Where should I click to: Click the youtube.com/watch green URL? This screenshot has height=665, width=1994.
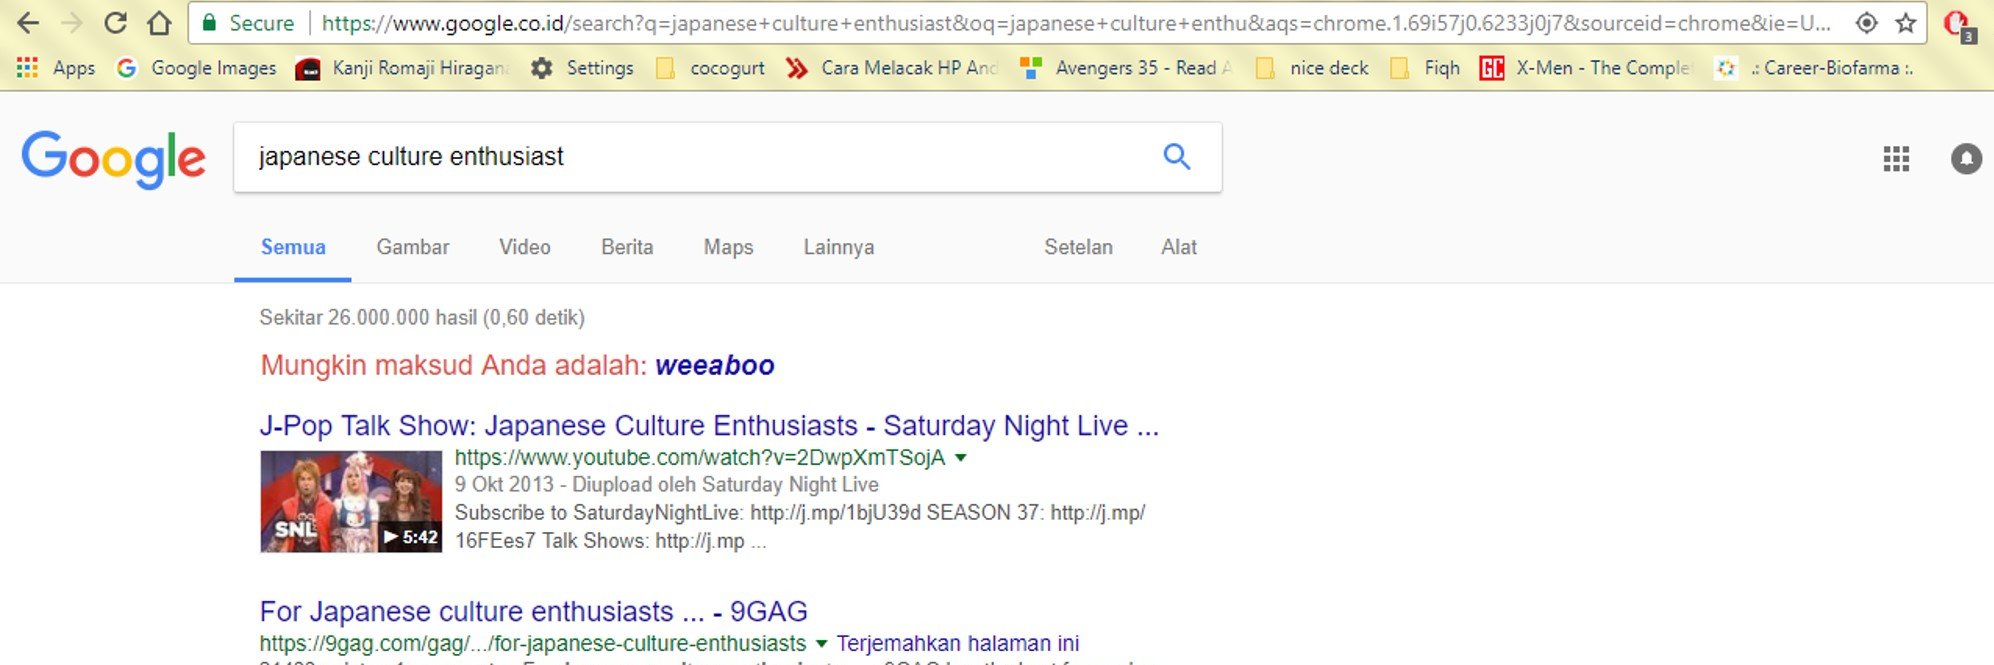700,458
